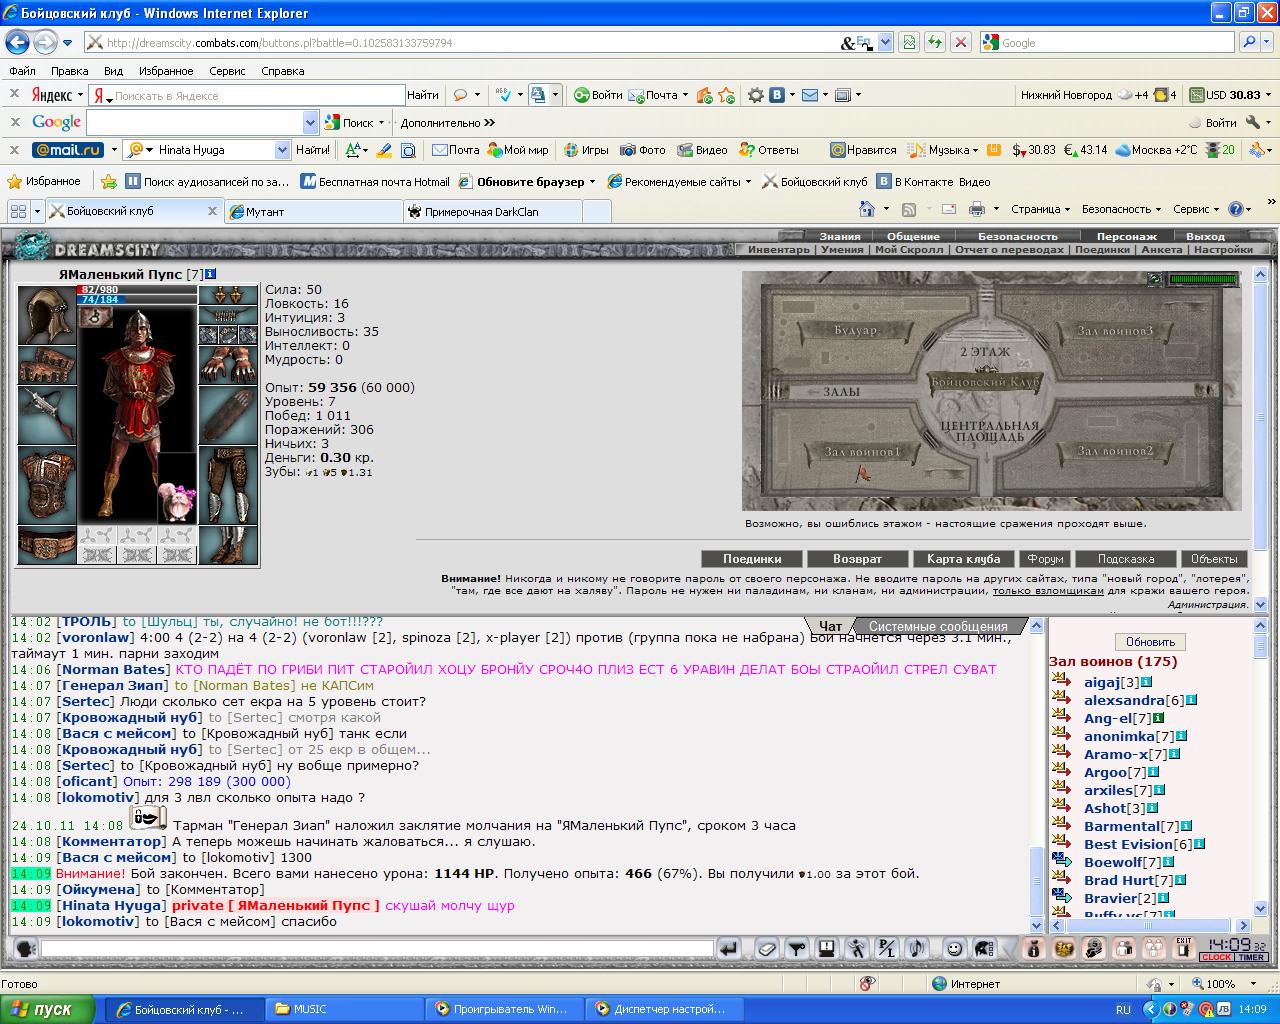Open the smiley emoticons icon
The width and height of the screenshot is (1280, 1024).
(955, 948)
